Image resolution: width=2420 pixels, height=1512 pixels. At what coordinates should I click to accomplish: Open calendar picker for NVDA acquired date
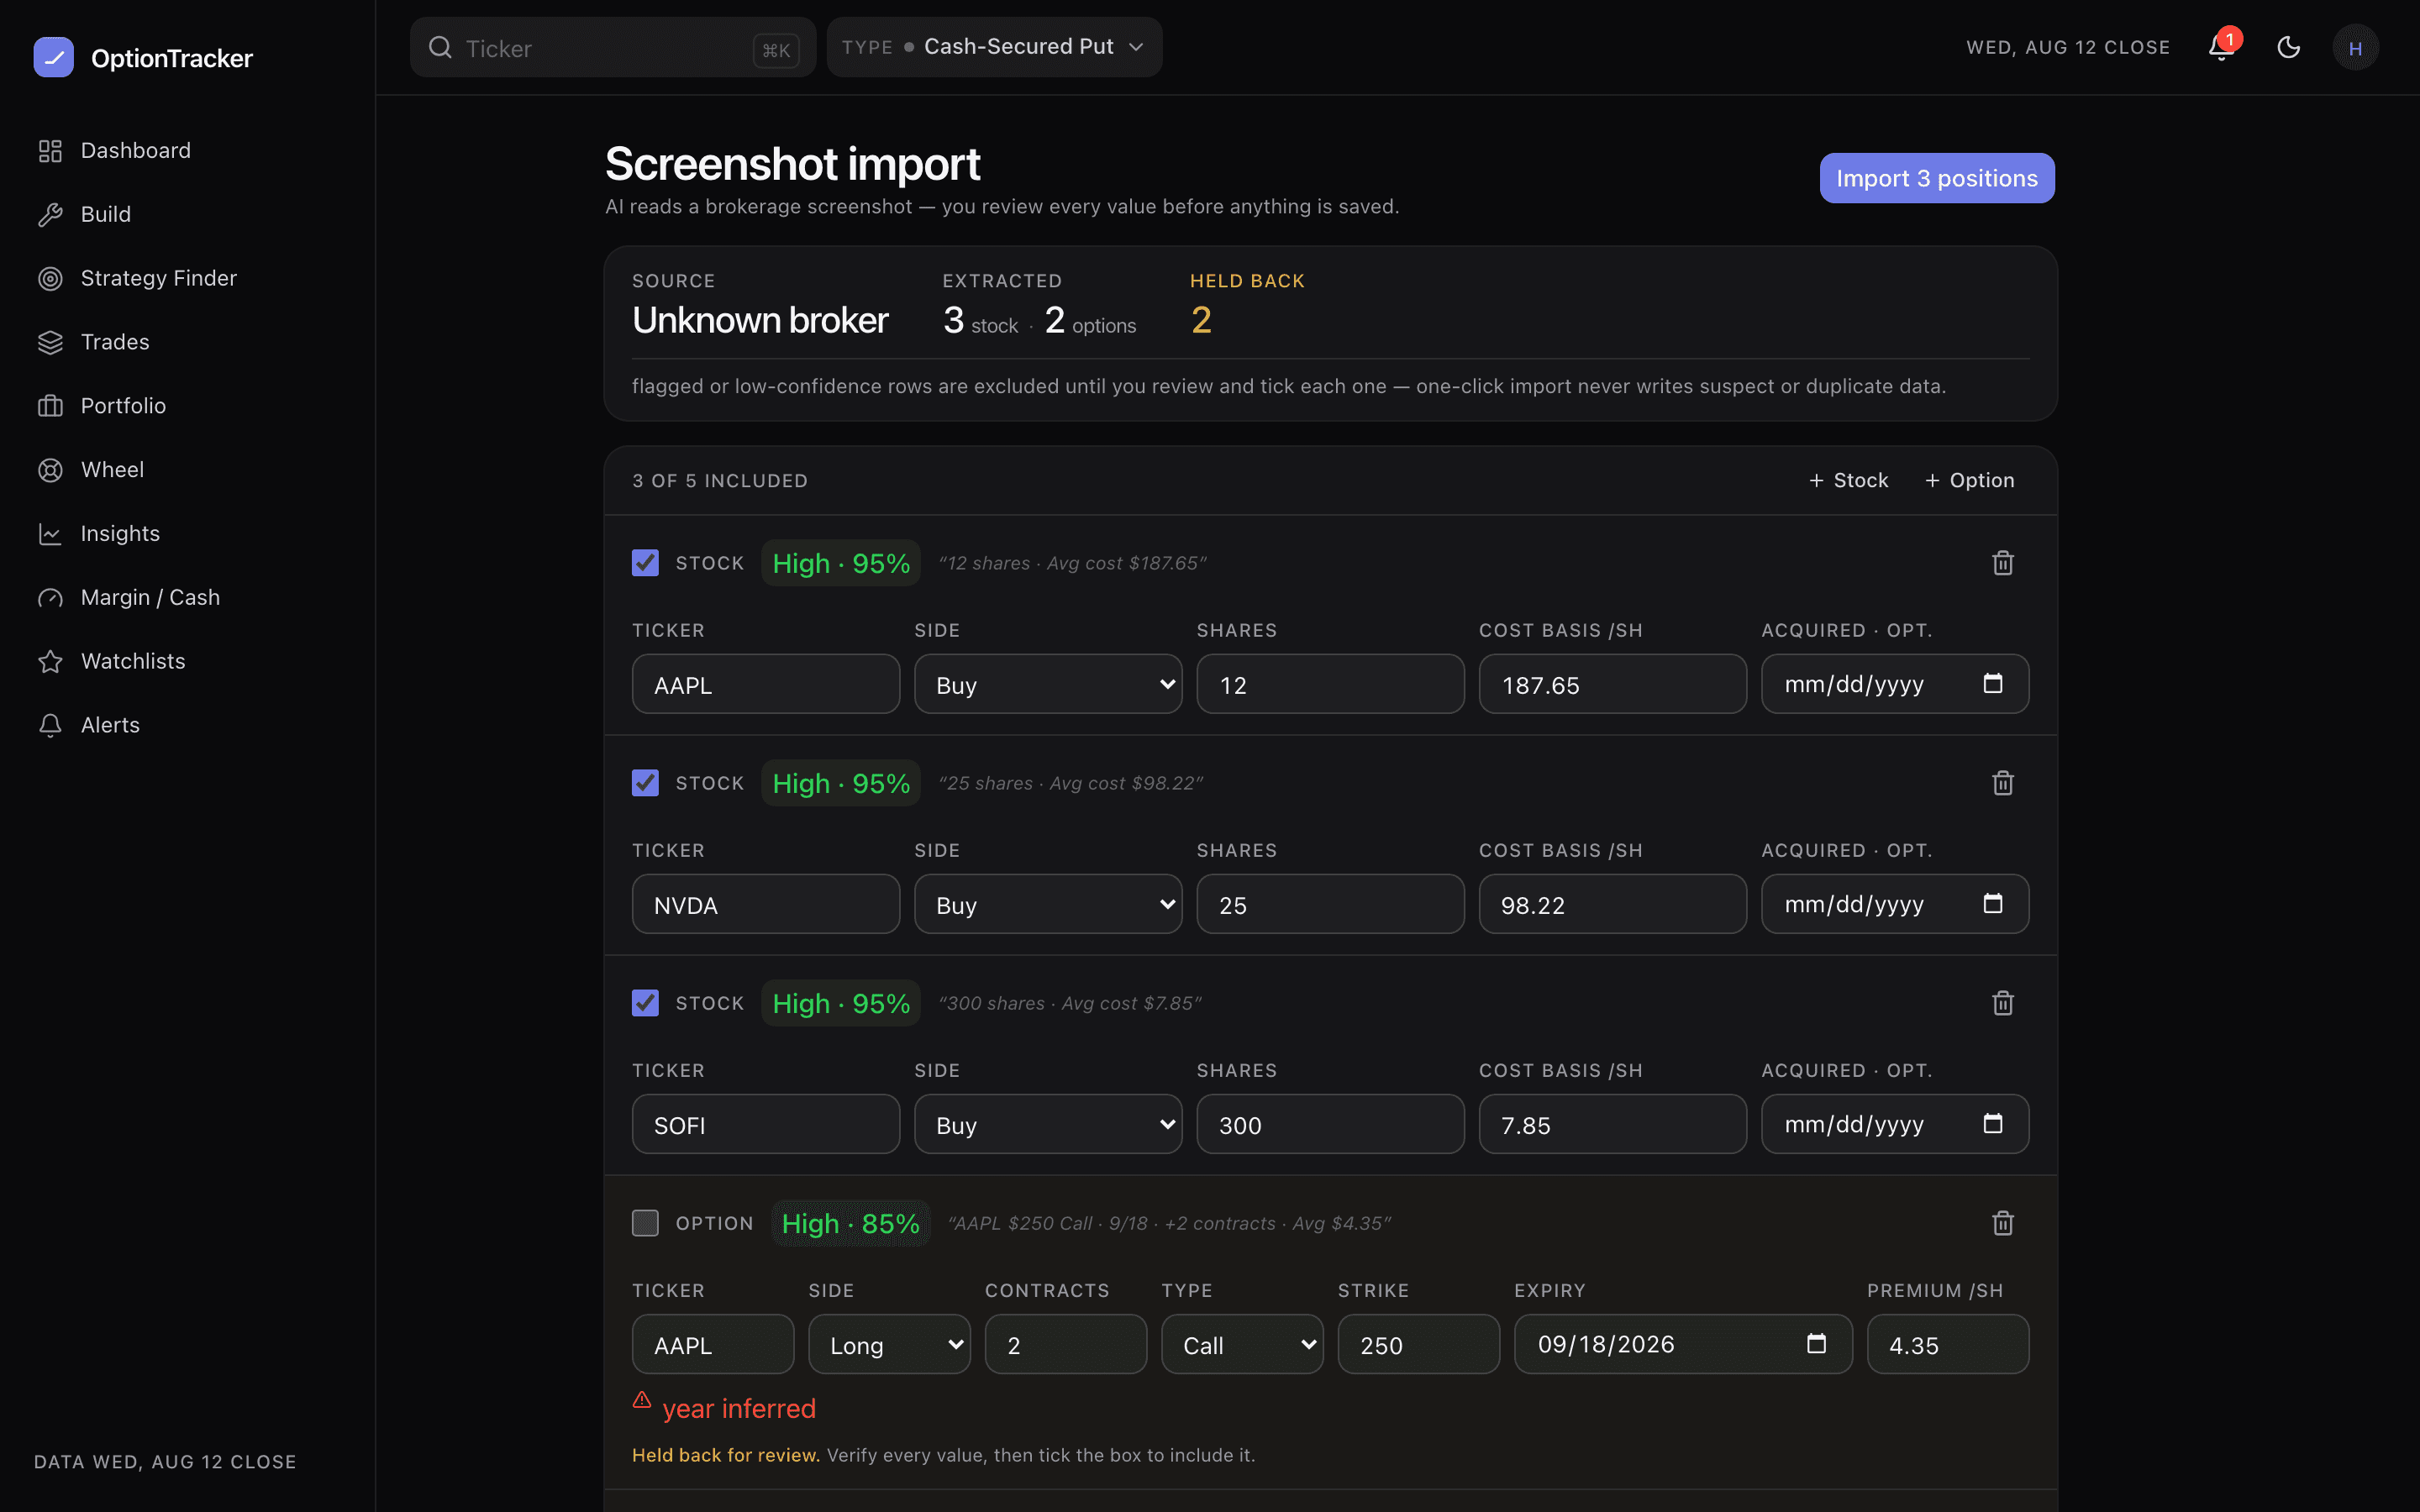1993,903
